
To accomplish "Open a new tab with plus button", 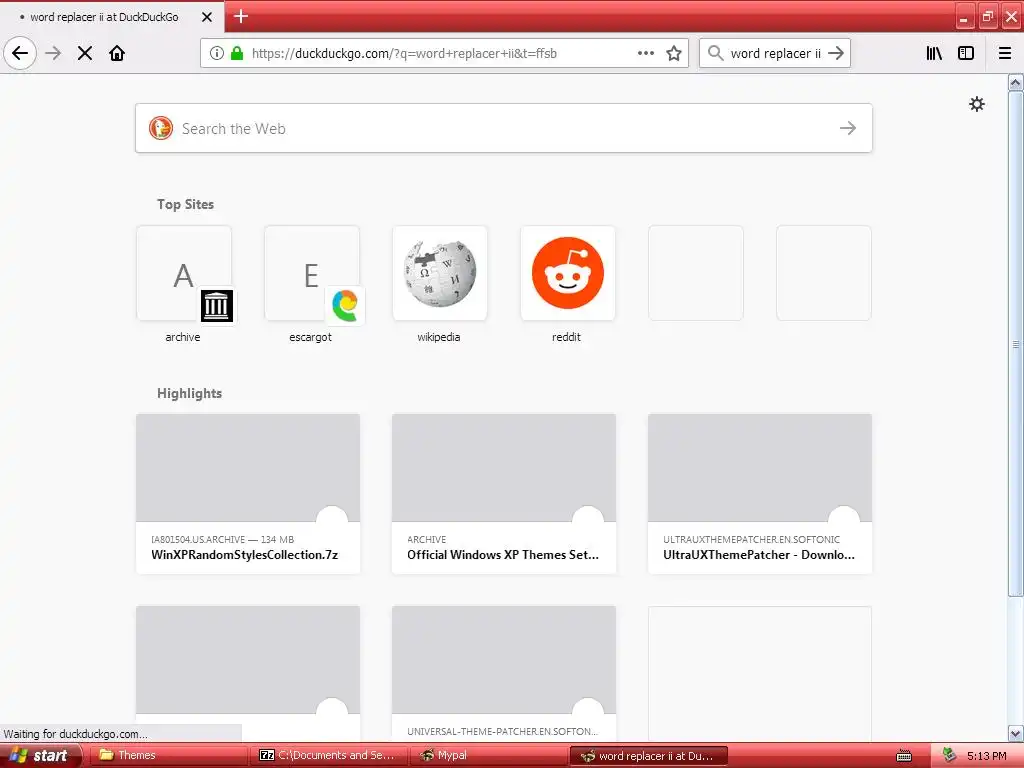I will [x=241, y=16].
